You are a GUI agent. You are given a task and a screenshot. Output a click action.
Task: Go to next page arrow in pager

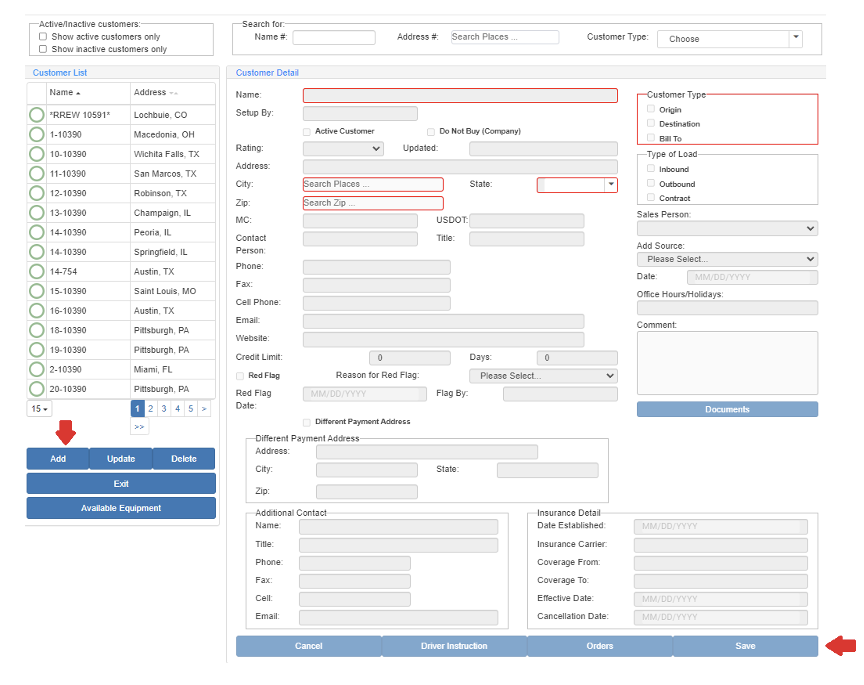pyautogui.click(x=204, y=409)
